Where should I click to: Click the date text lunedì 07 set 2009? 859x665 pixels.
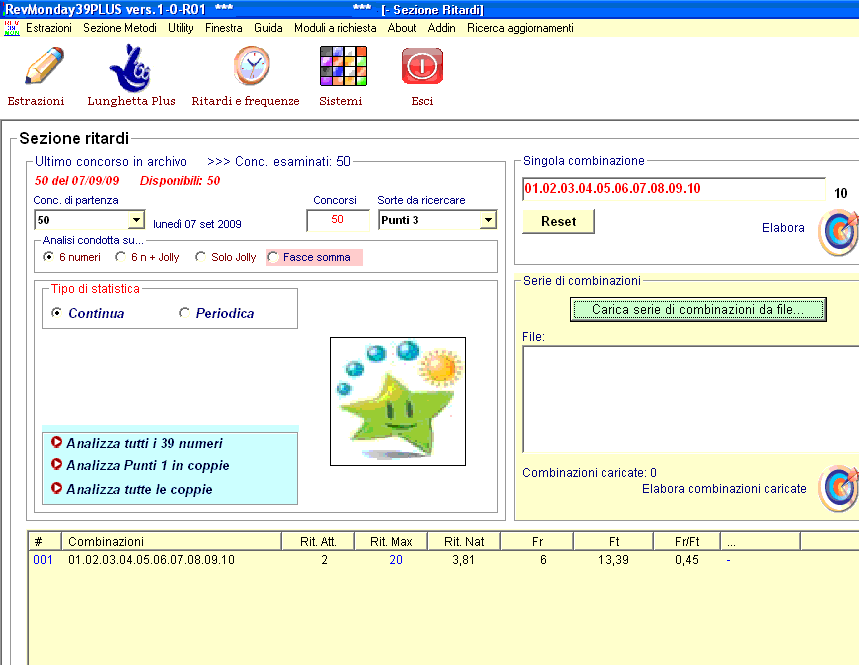197,224
